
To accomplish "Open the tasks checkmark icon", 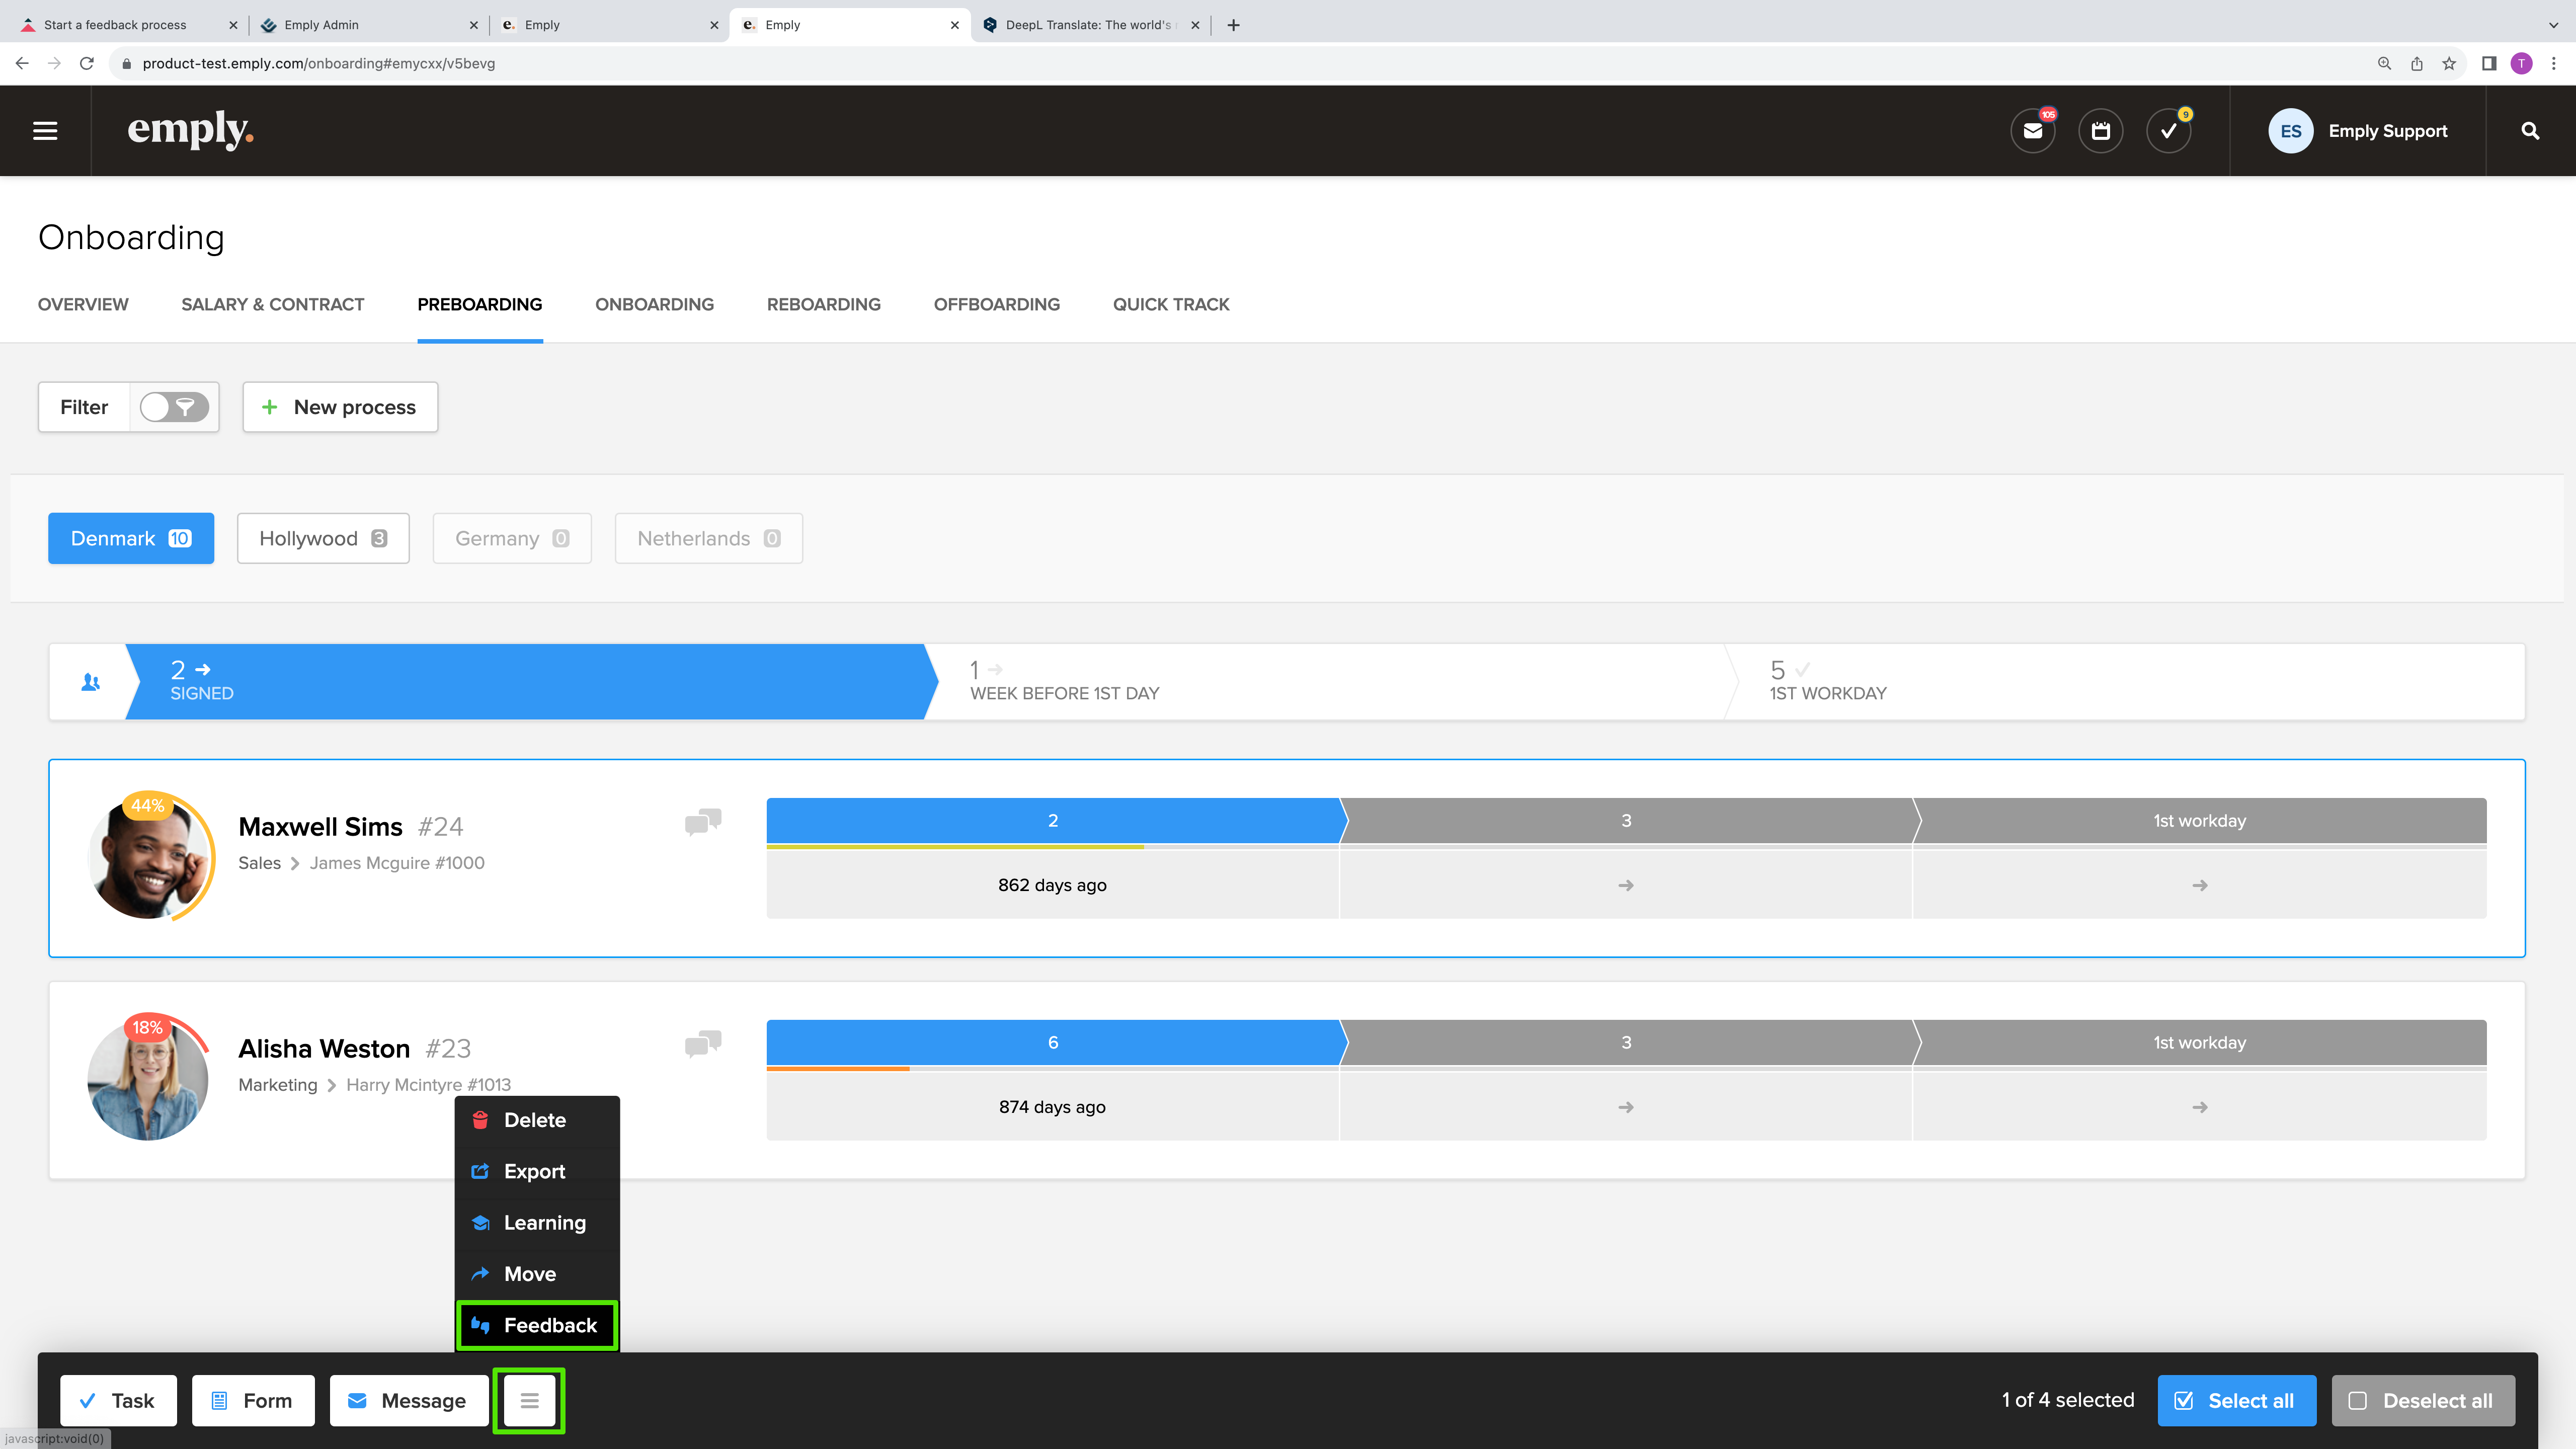I will (2168, 131).
